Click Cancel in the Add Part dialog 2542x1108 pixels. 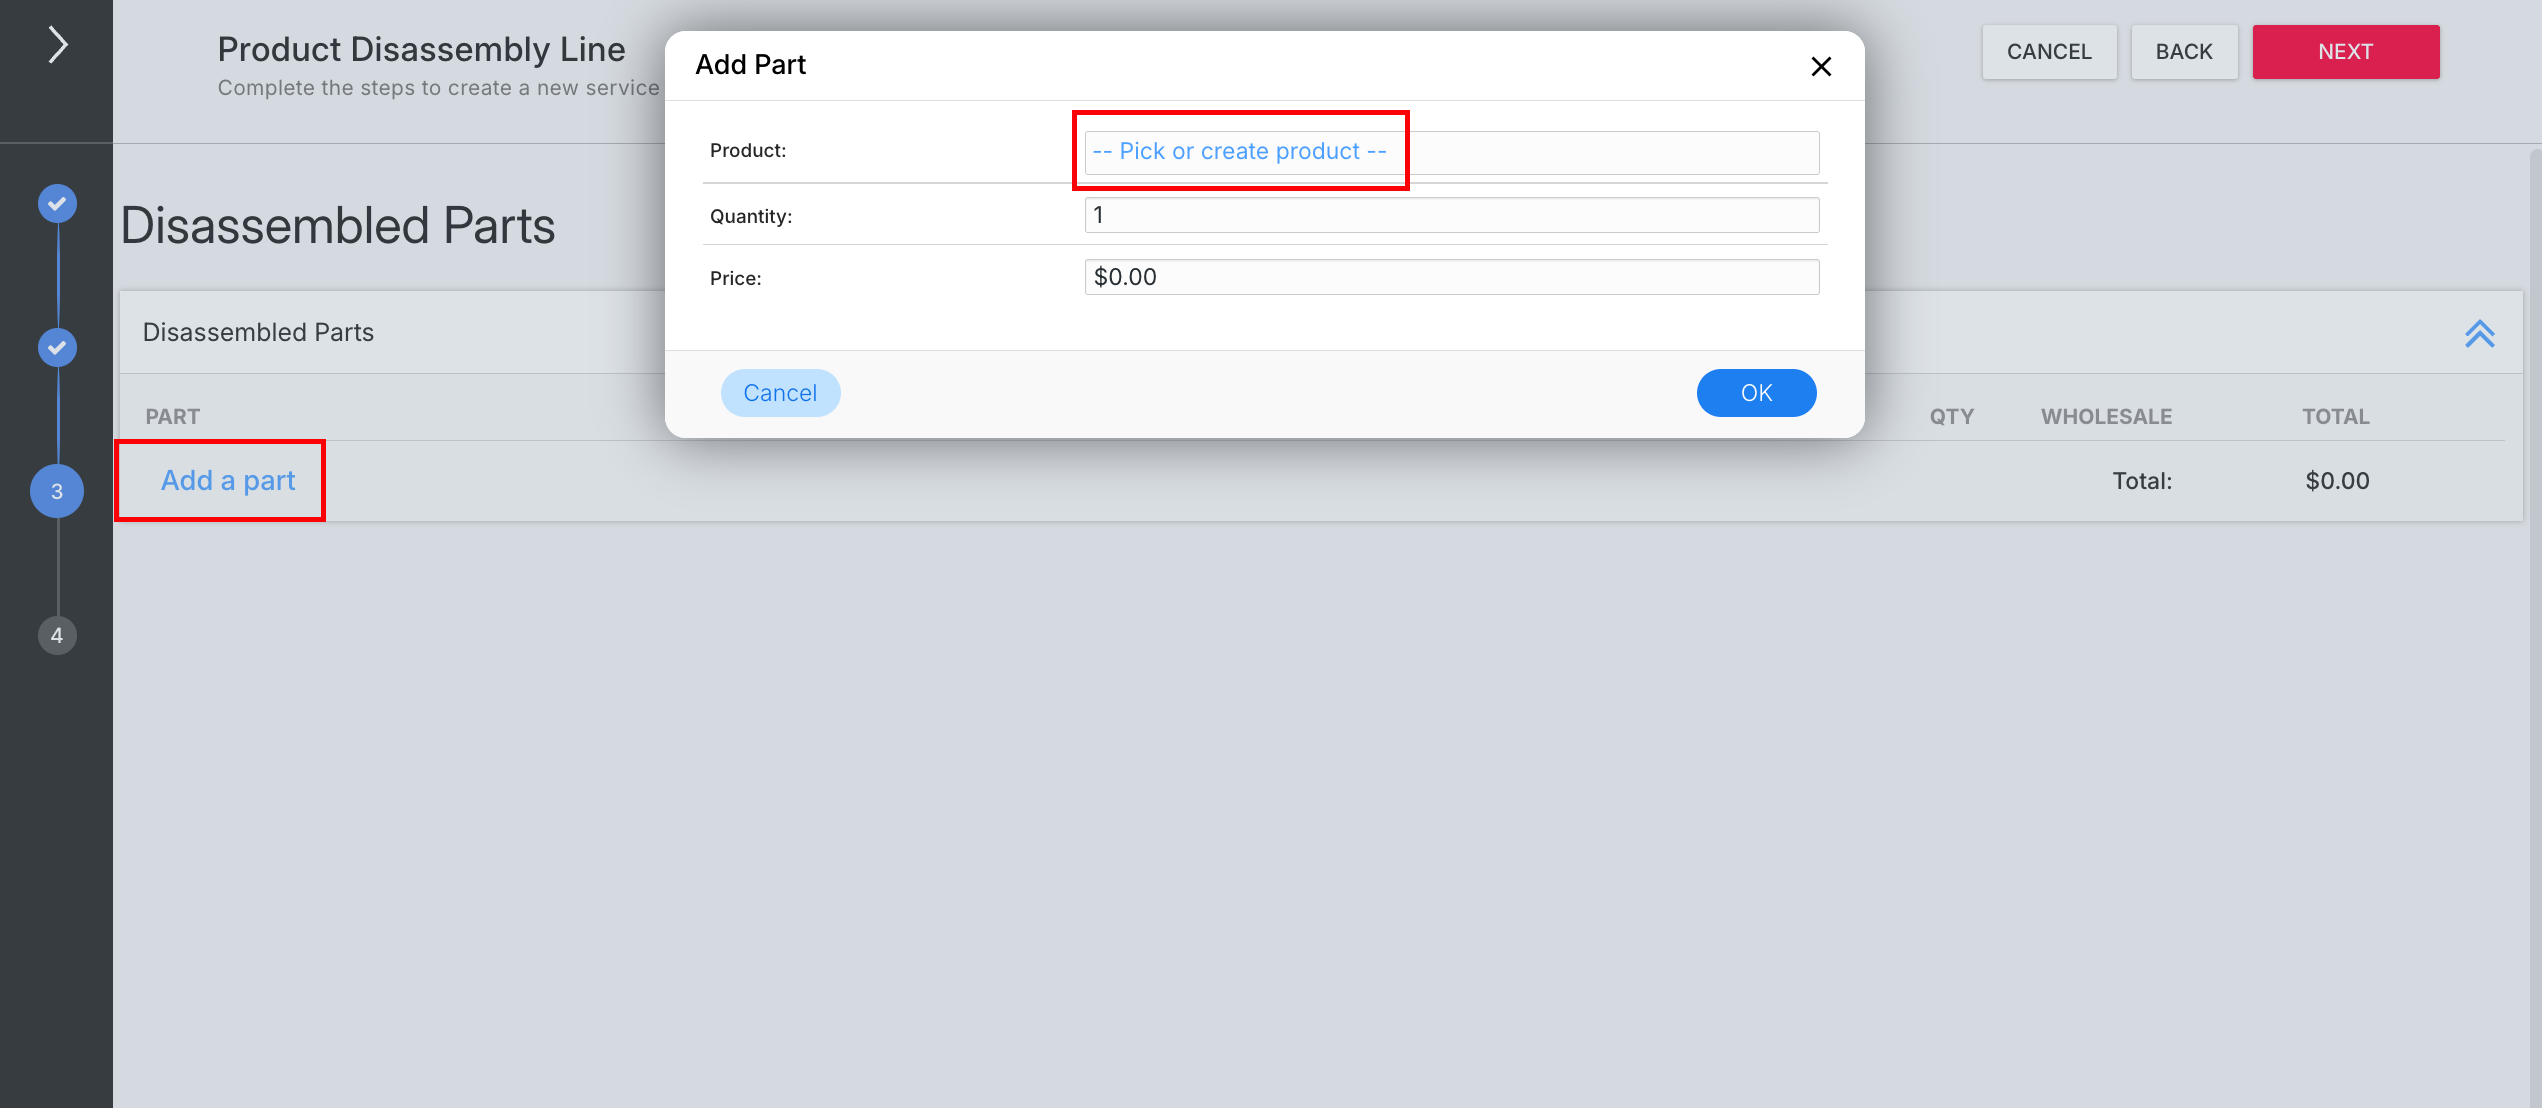[x=780, y=393]
